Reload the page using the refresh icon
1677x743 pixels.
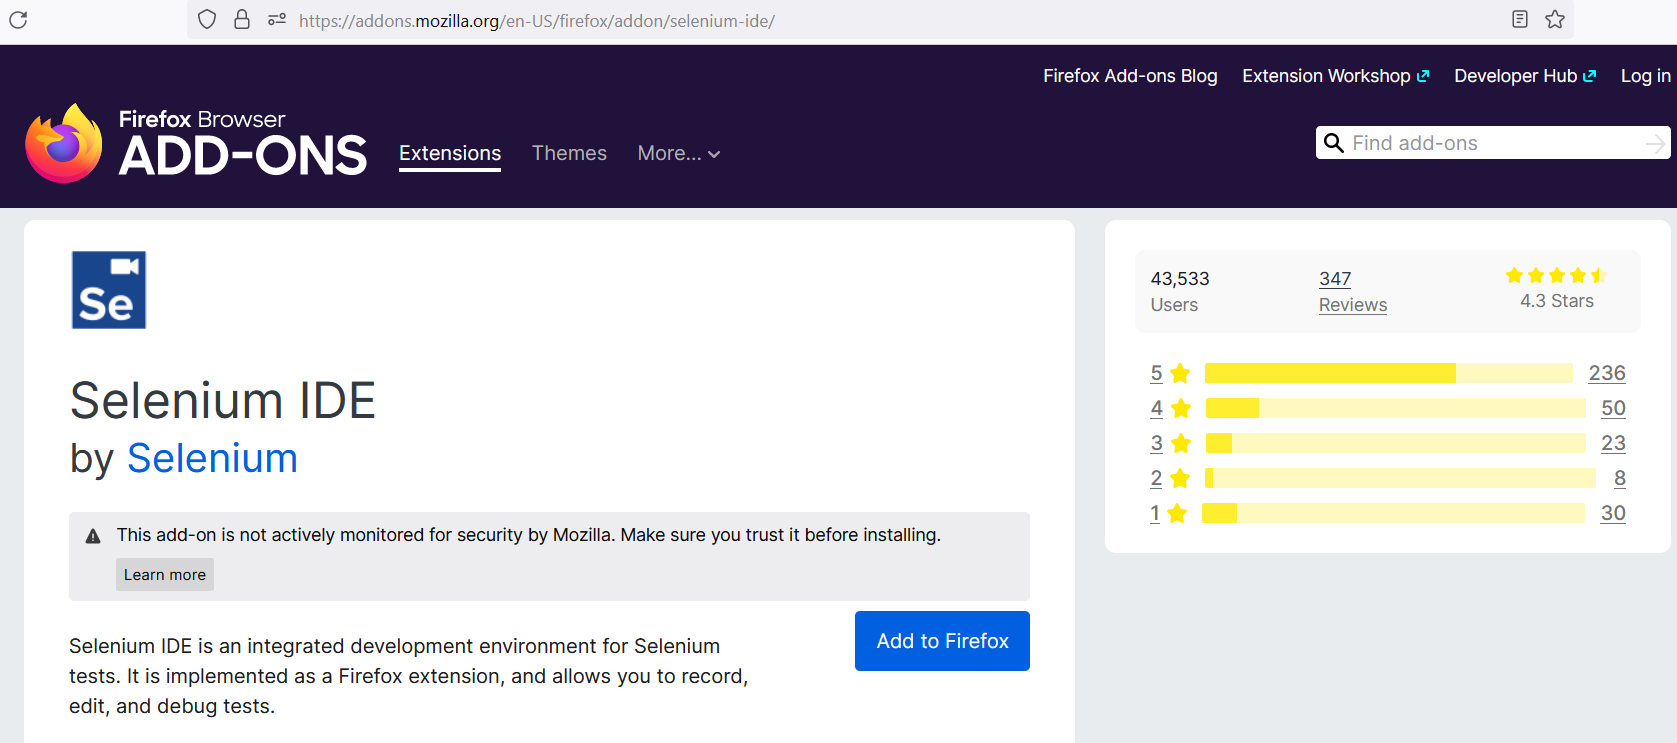(18, 19)
